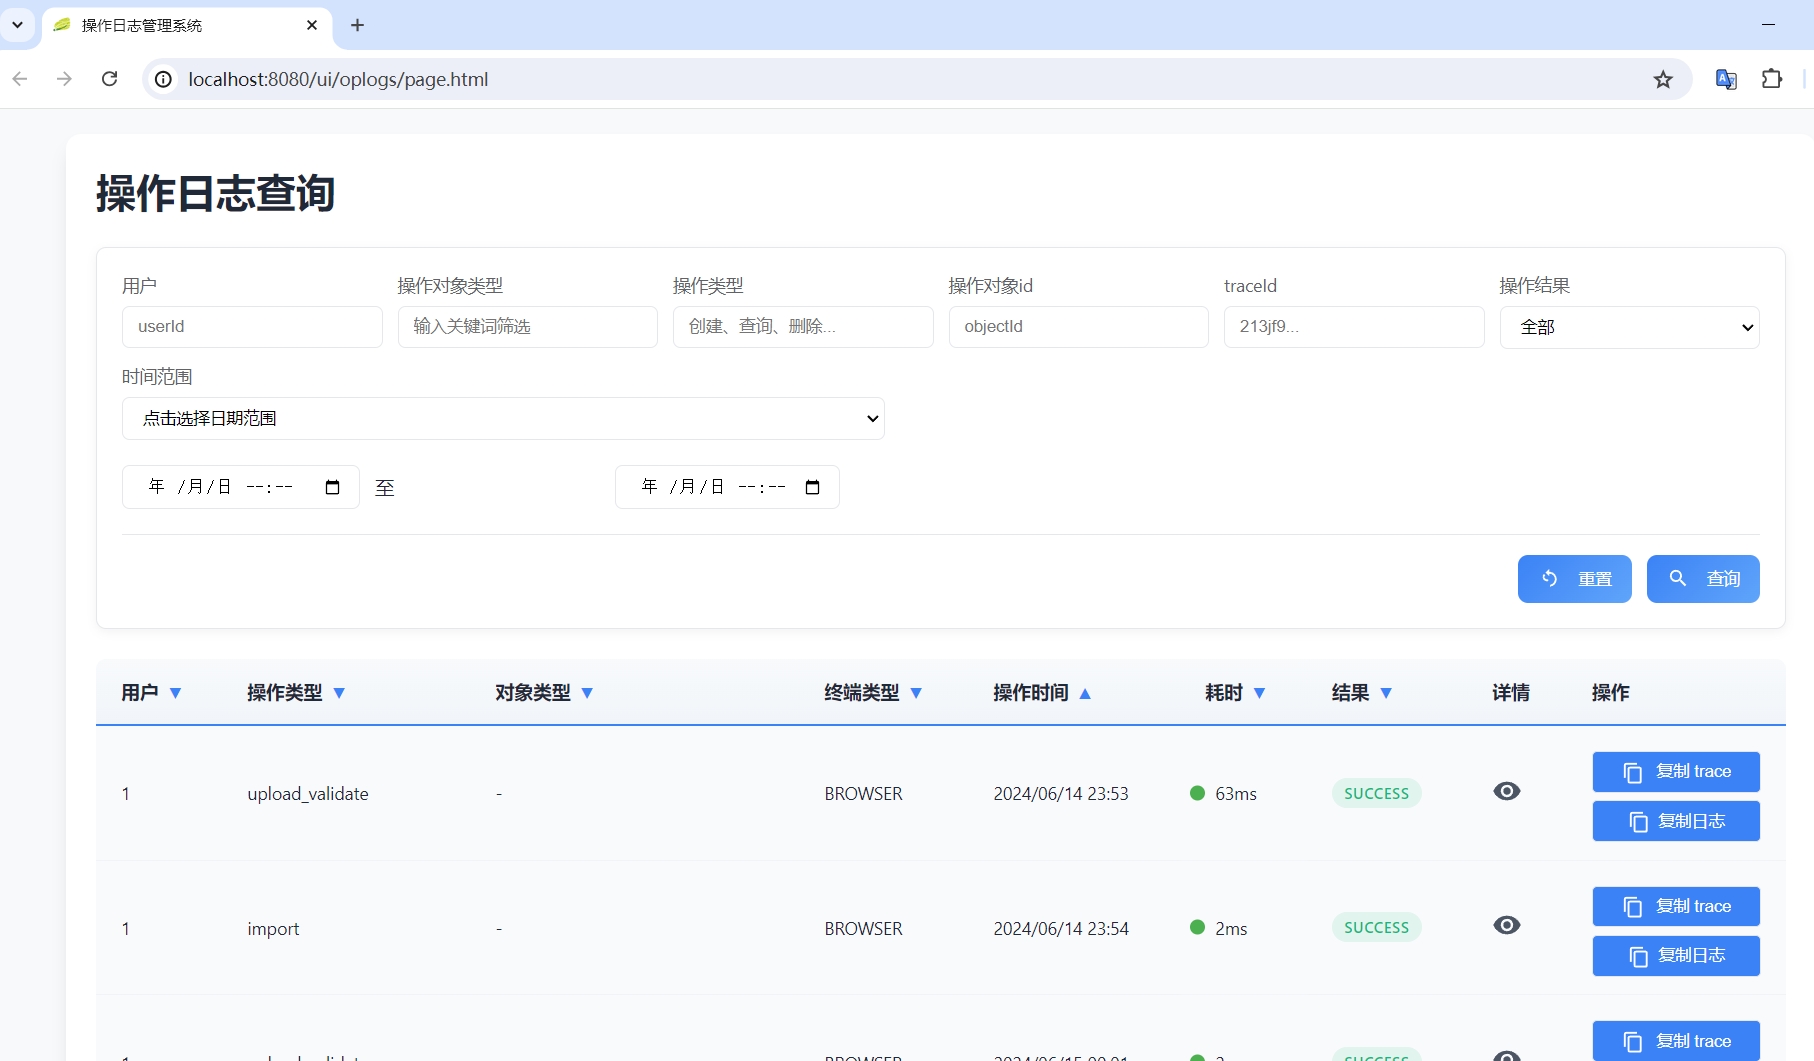The height and width of the screenshot is (1061, 1814).
Task: Focus the userId input field
Action: [252, 327]
